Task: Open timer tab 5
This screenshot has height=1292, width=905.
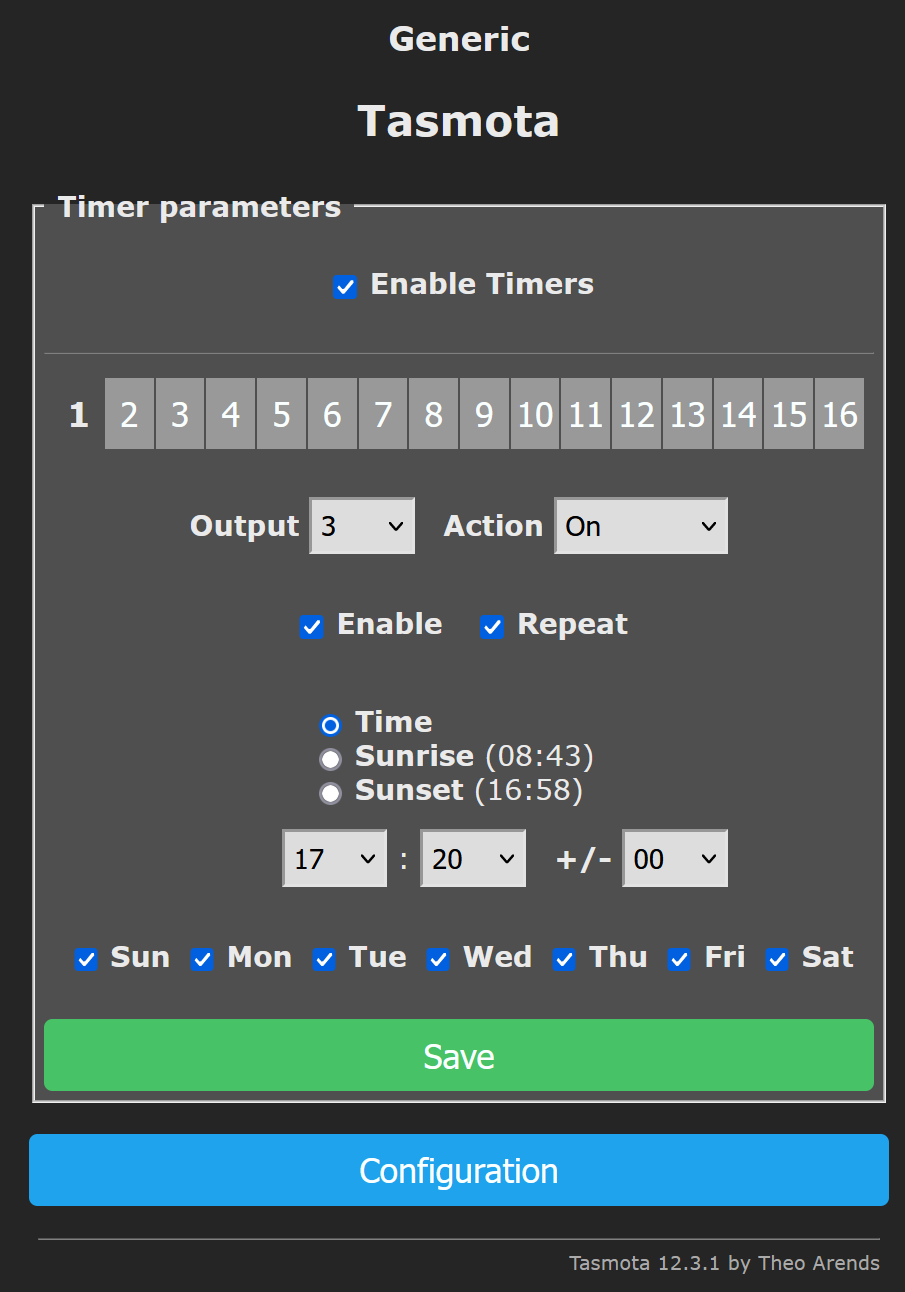Action: pos(282,414)
